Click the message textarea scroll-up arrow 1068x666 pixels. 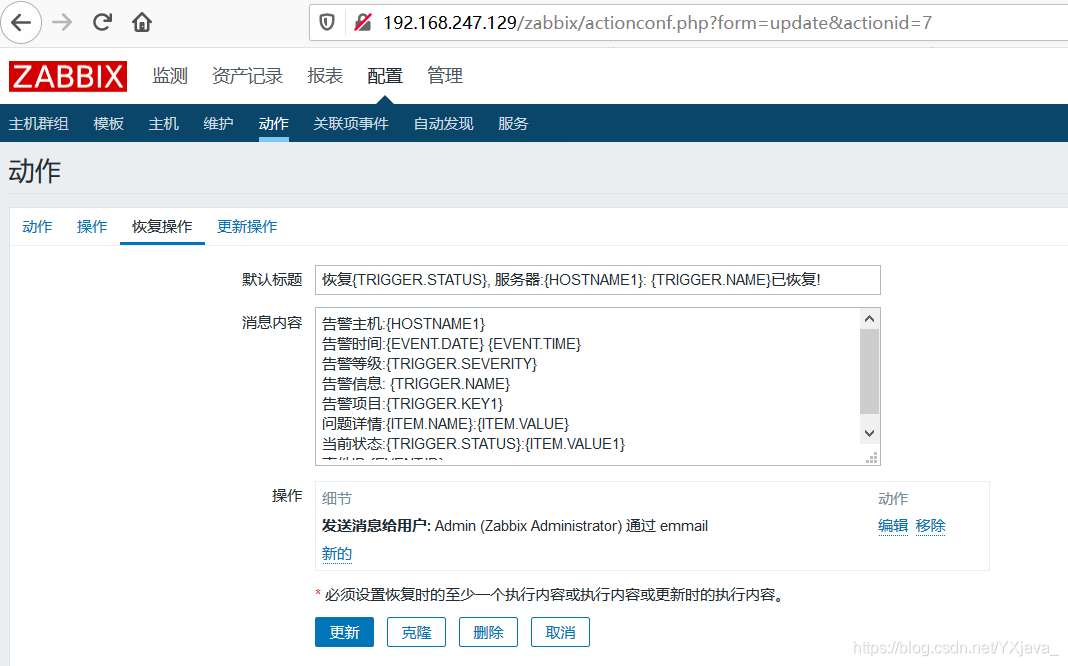[x=869, y=319]
